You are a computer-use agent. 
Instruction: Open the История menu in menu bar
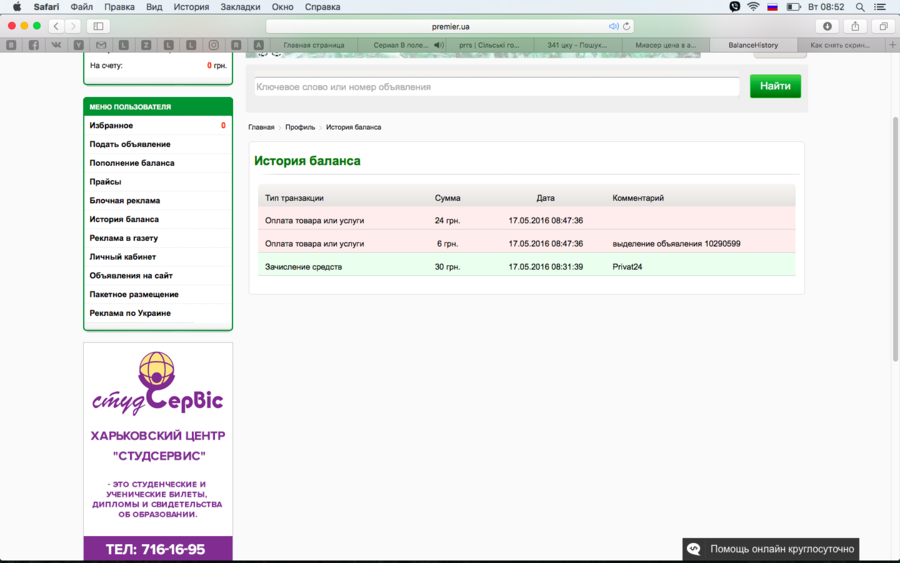(x=191, y=7)
